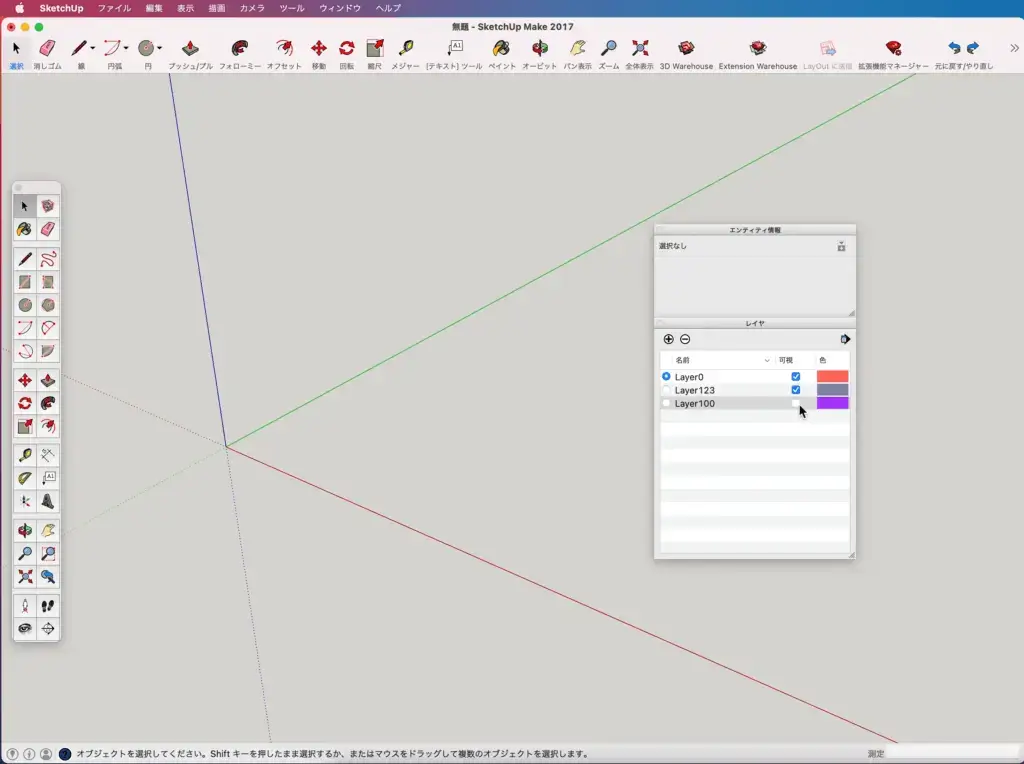Click Zoom Extents in top toolbar

coord(640,48)
